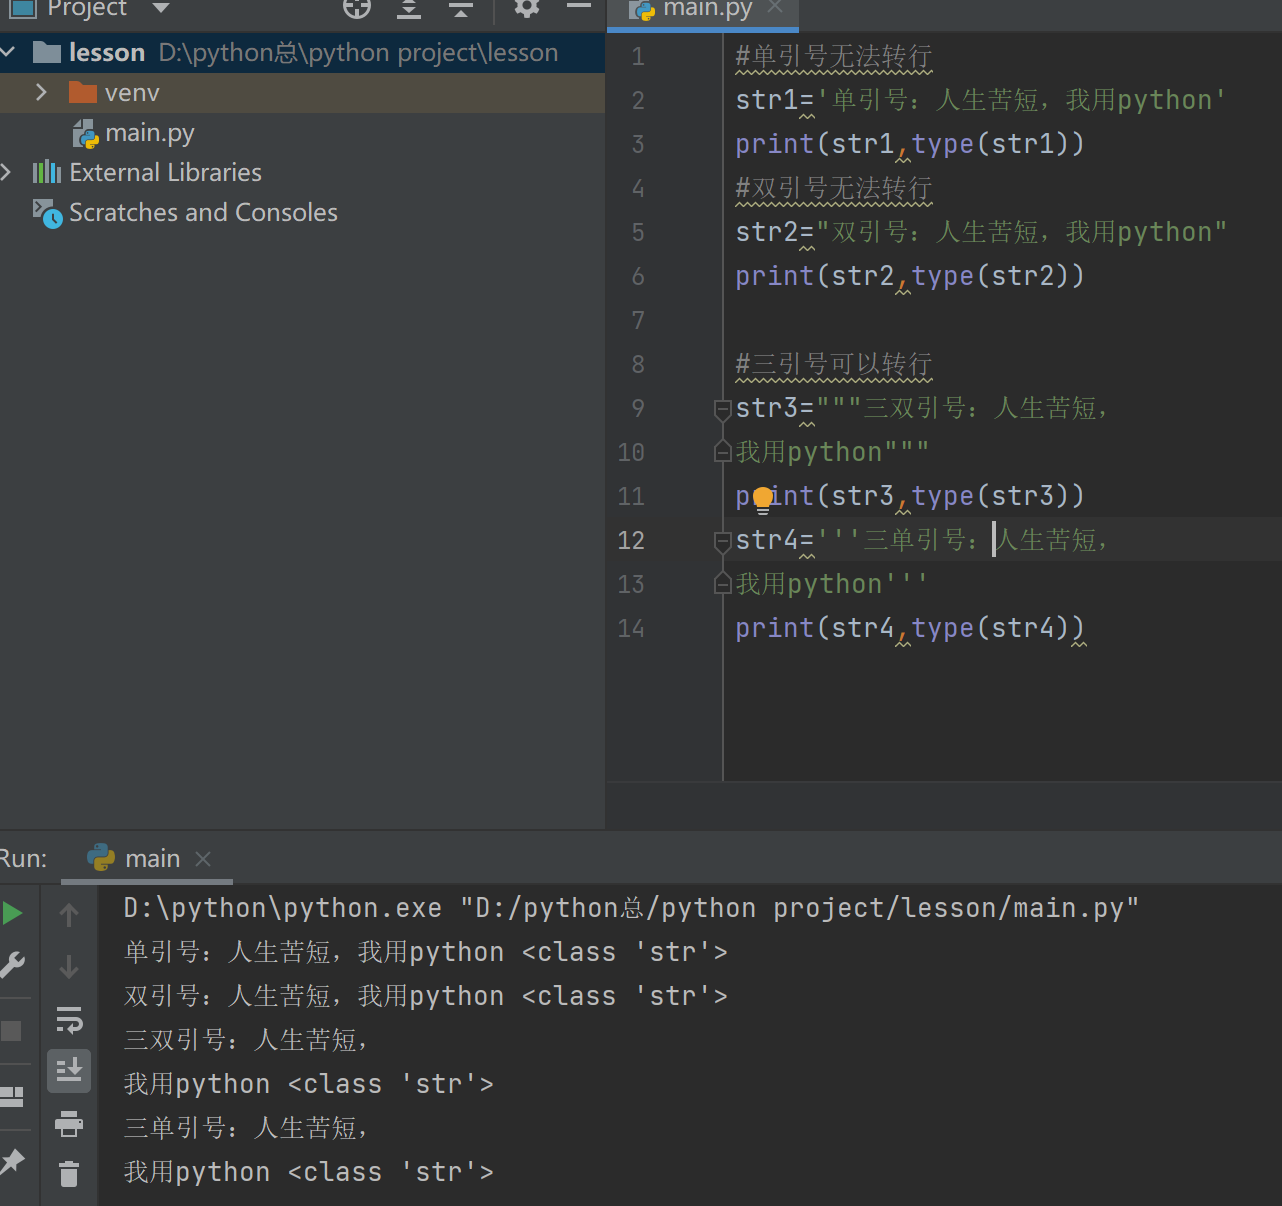Pin the Run tab with pin icon
The width and height of the screenshot is (1282, 1206).
point(12,1160)
